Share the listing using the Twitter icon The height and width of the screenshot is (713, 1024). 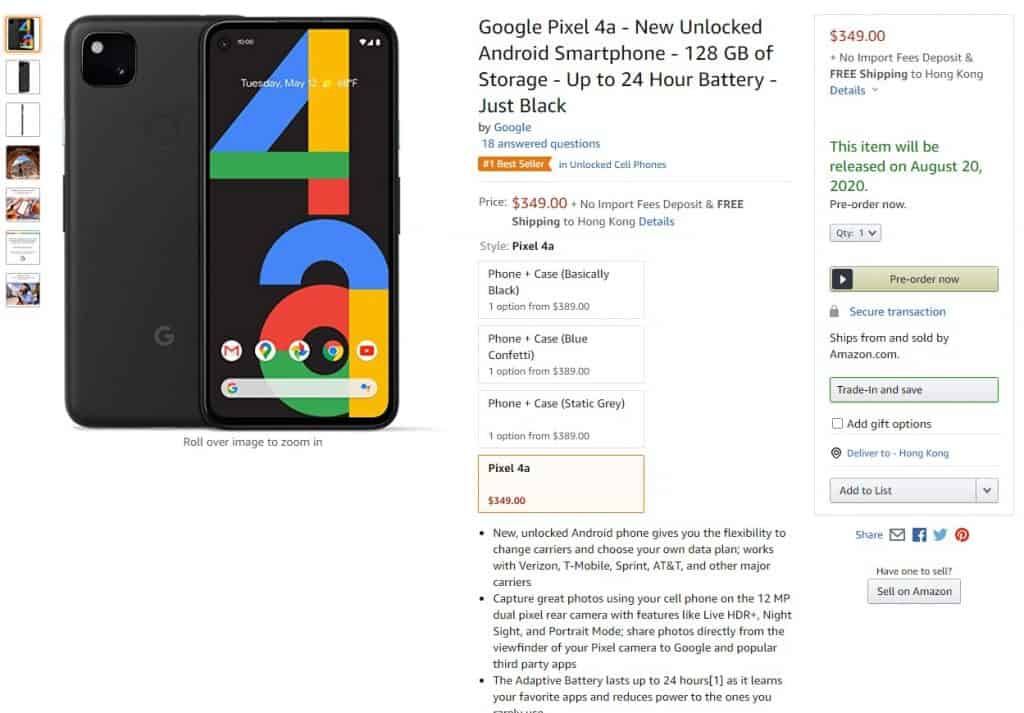(x=940, y=535)
